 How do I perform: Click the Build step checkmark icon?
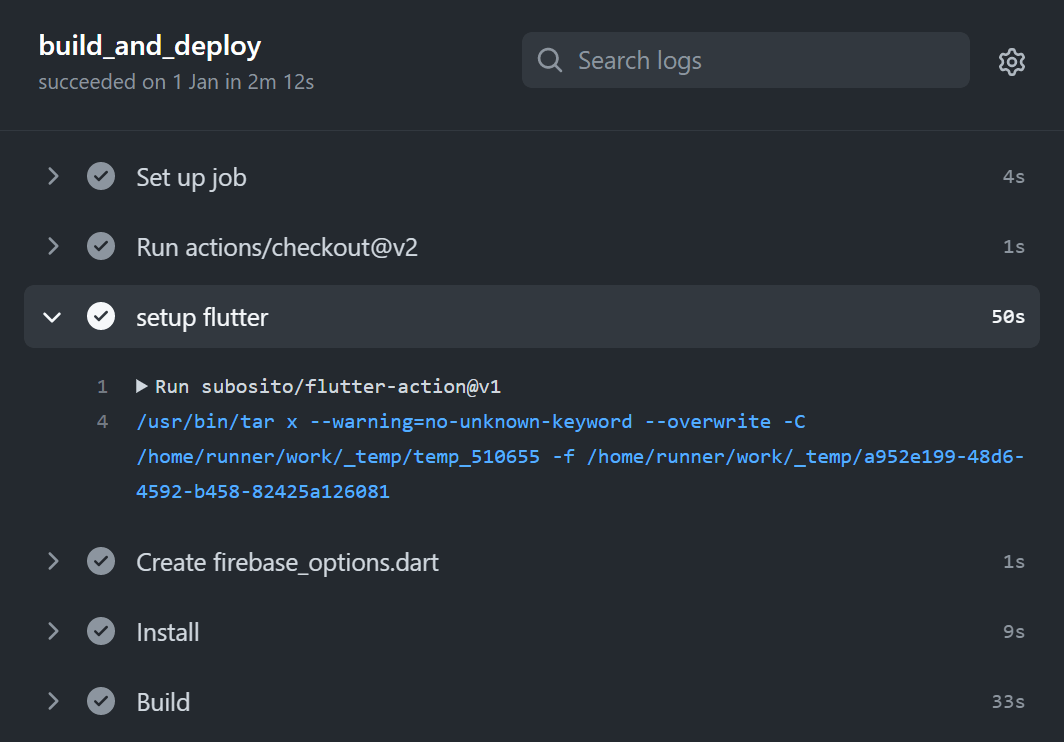coord(101,701)
